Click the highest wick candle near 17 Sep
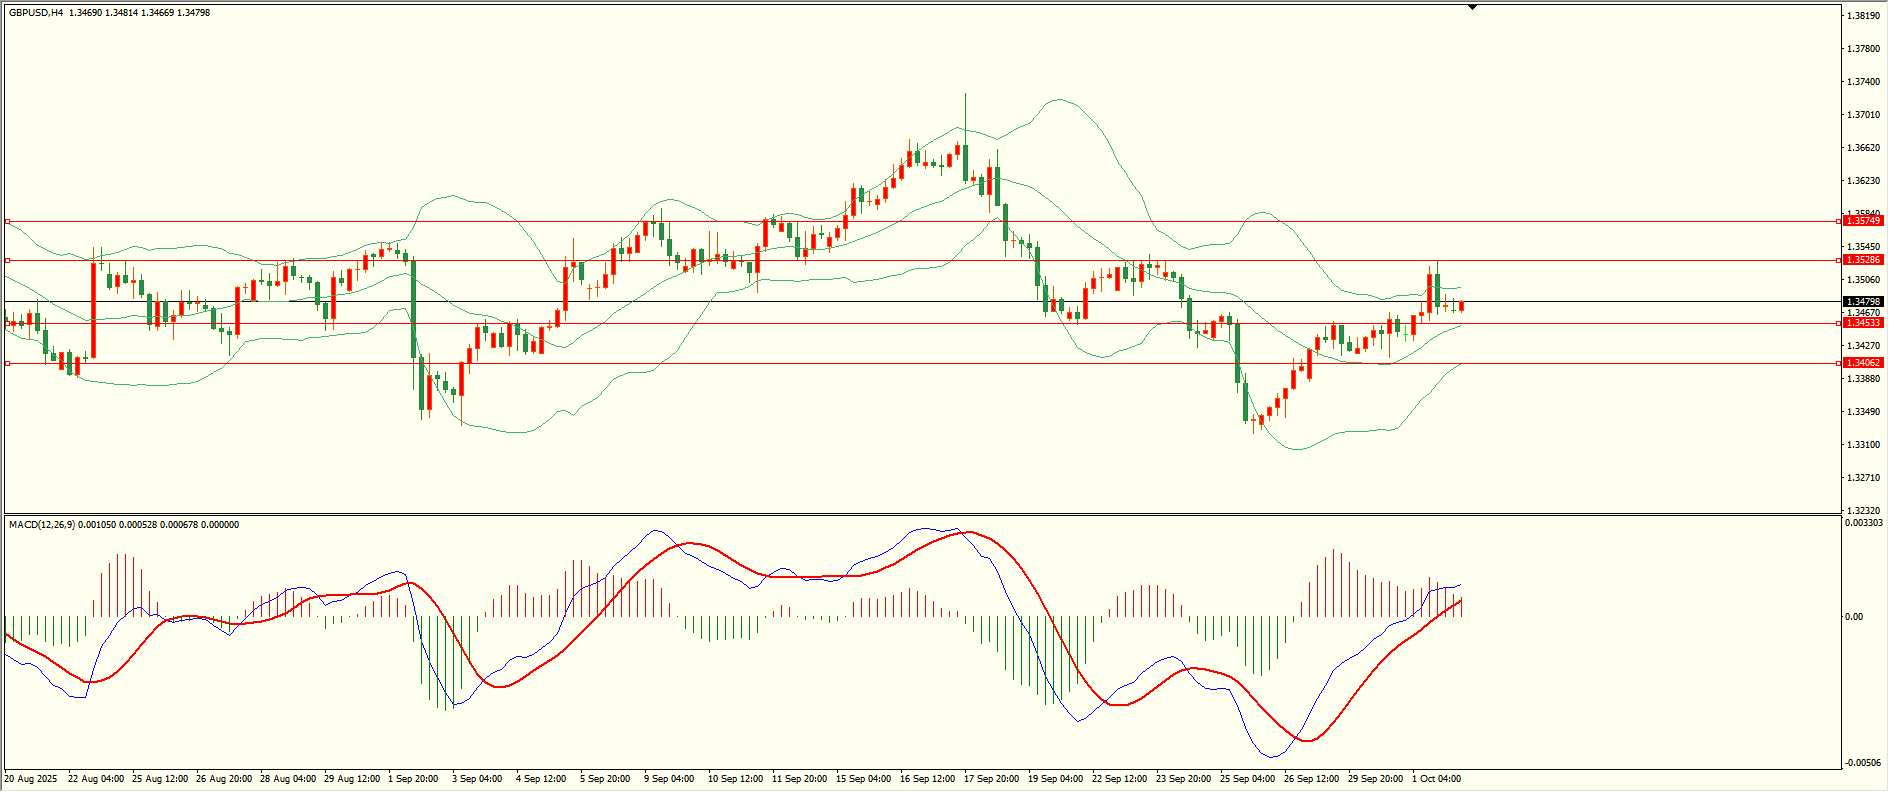 coord(965,150)
